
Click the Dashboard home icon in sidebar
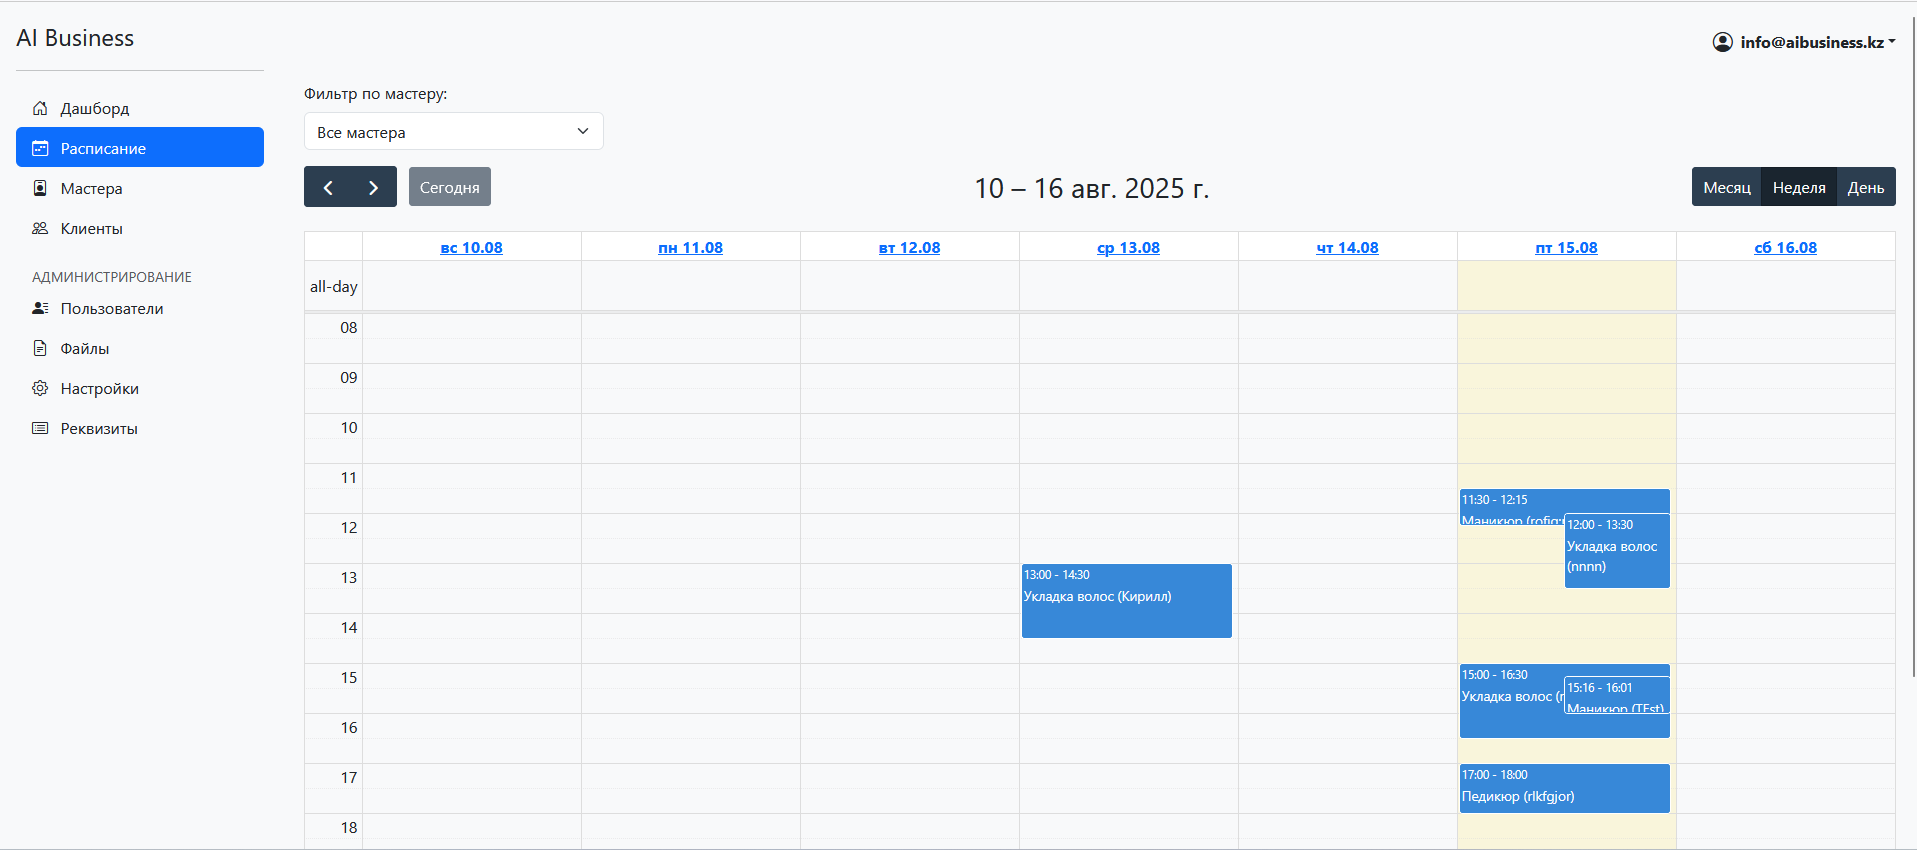(40, 108)
